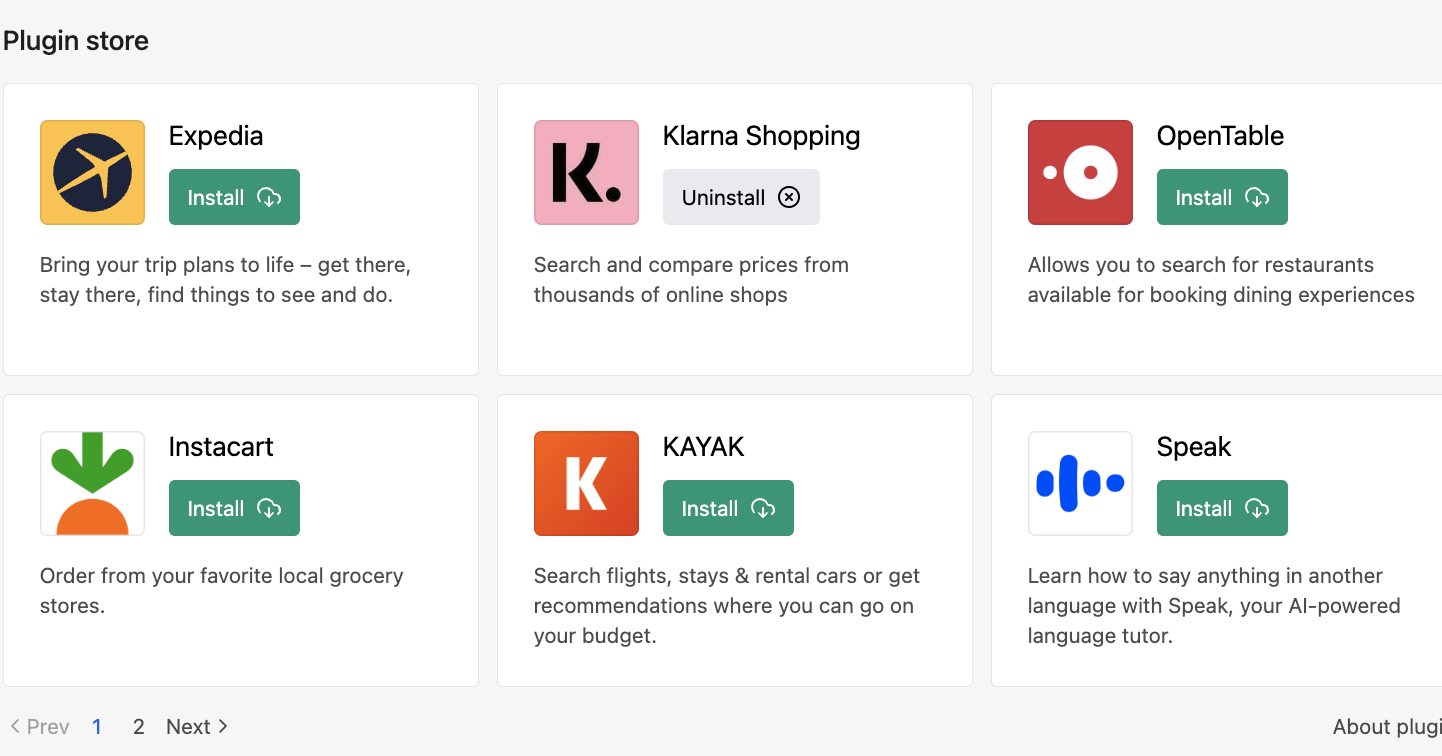Install the Expedia plugin
This screenshot has height=756, width=1442.
coord(234,197)
